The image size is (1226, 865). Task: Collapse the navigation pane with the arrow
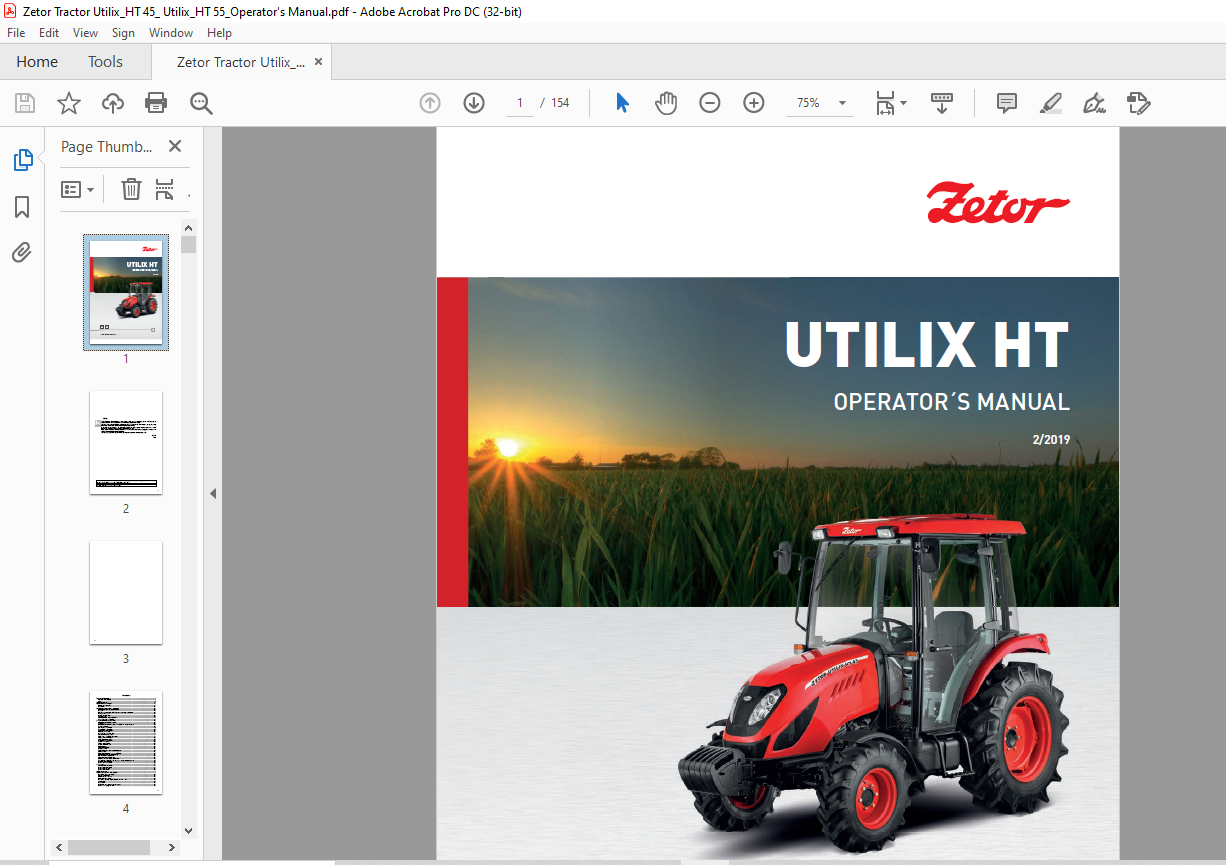pos(213,493)
